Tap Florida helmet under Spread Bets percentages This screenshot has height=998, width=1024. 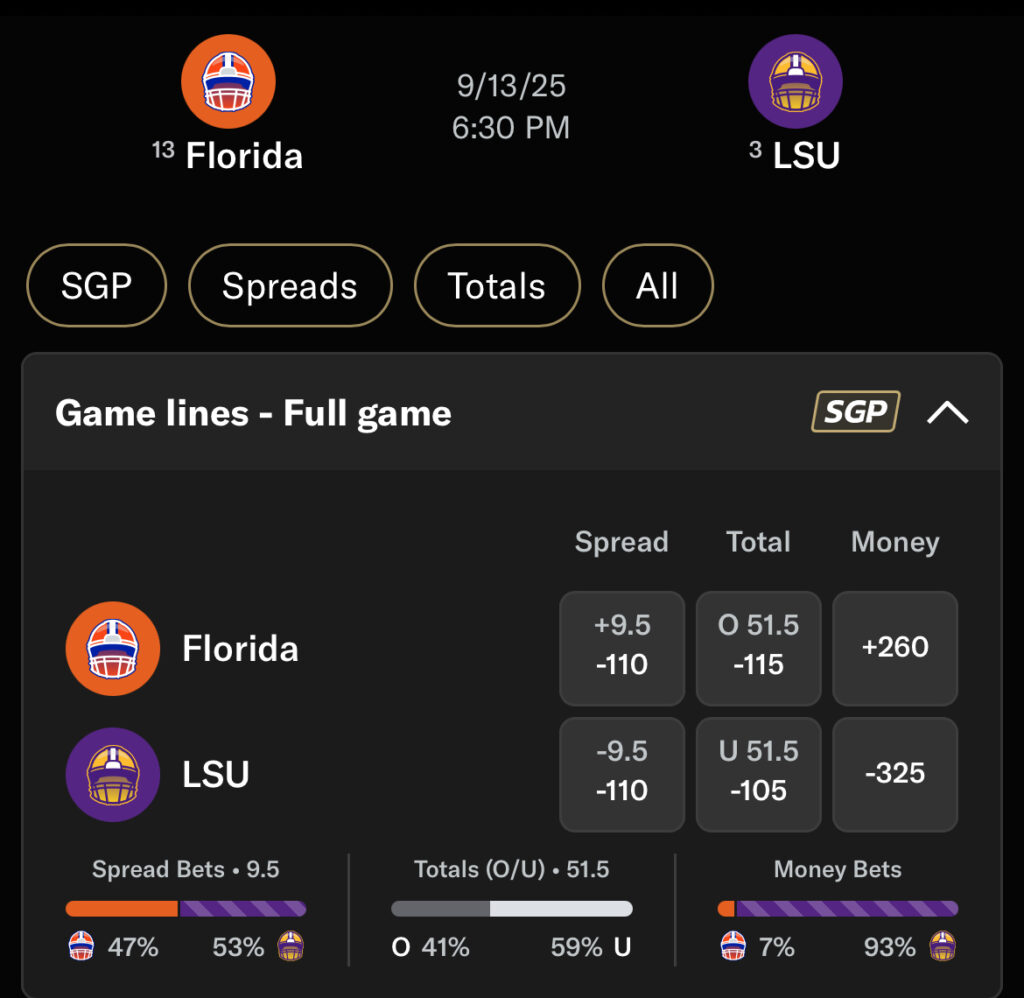point(82,946)
